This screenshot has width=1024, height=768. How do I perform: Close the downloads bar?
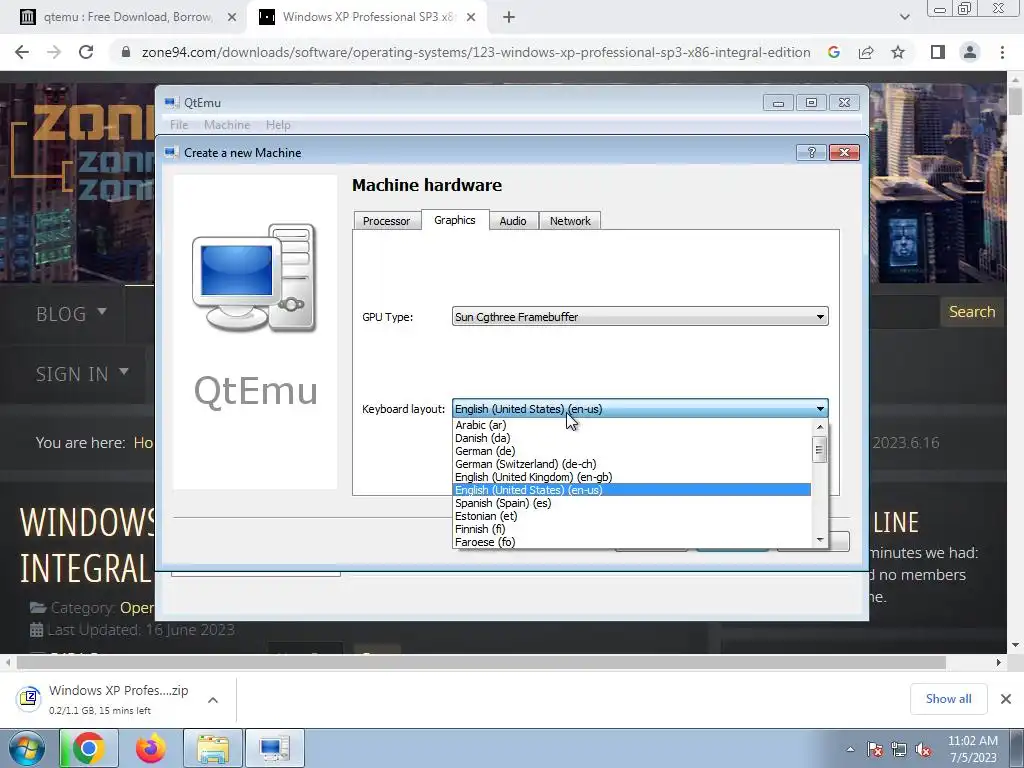pos(1006,699)
